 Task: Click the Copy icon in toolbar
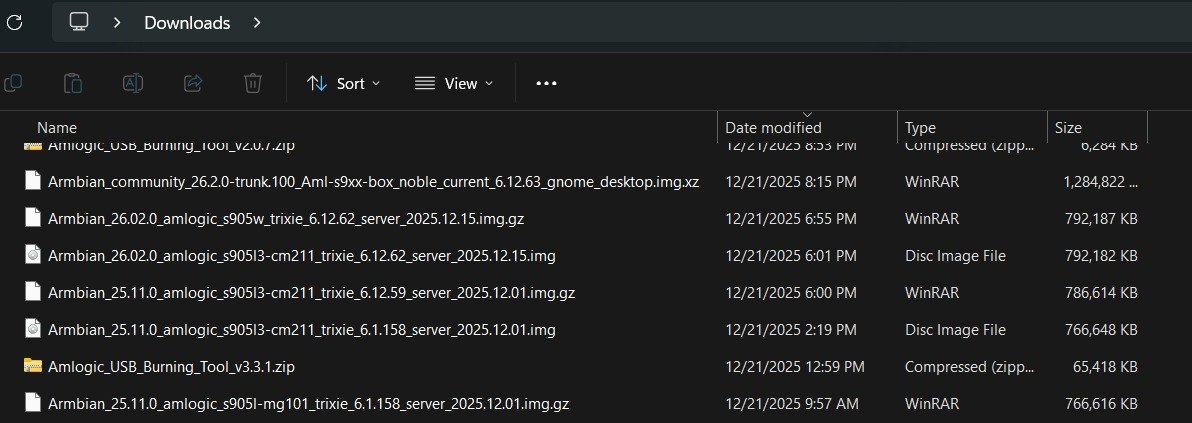click(13, 83)
